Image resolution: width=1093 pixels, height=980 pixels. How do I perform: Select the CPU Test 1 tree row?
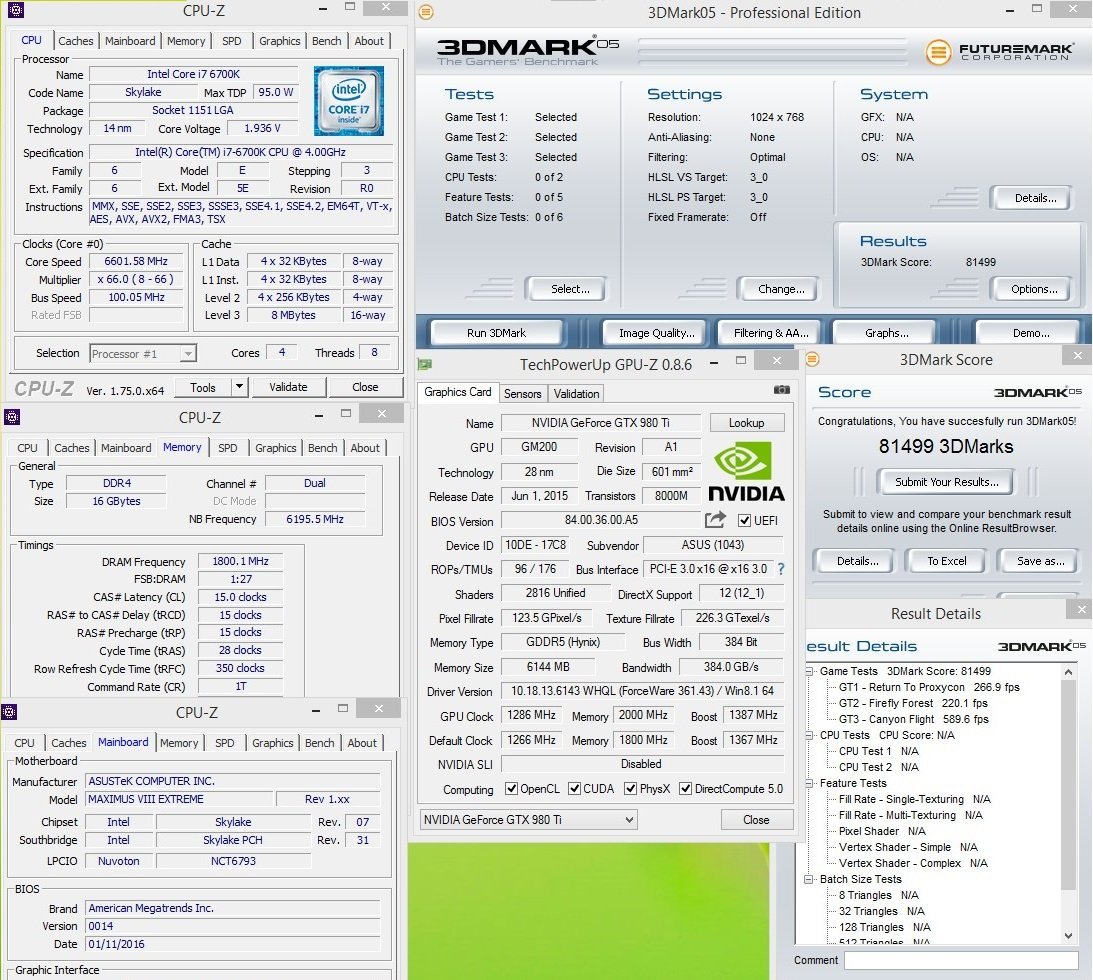click(878, 751)
